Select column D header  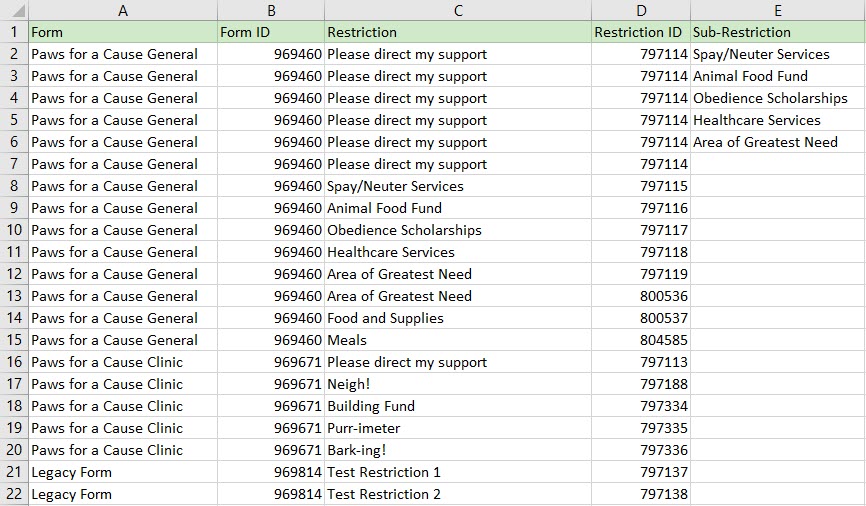[641, 10]
